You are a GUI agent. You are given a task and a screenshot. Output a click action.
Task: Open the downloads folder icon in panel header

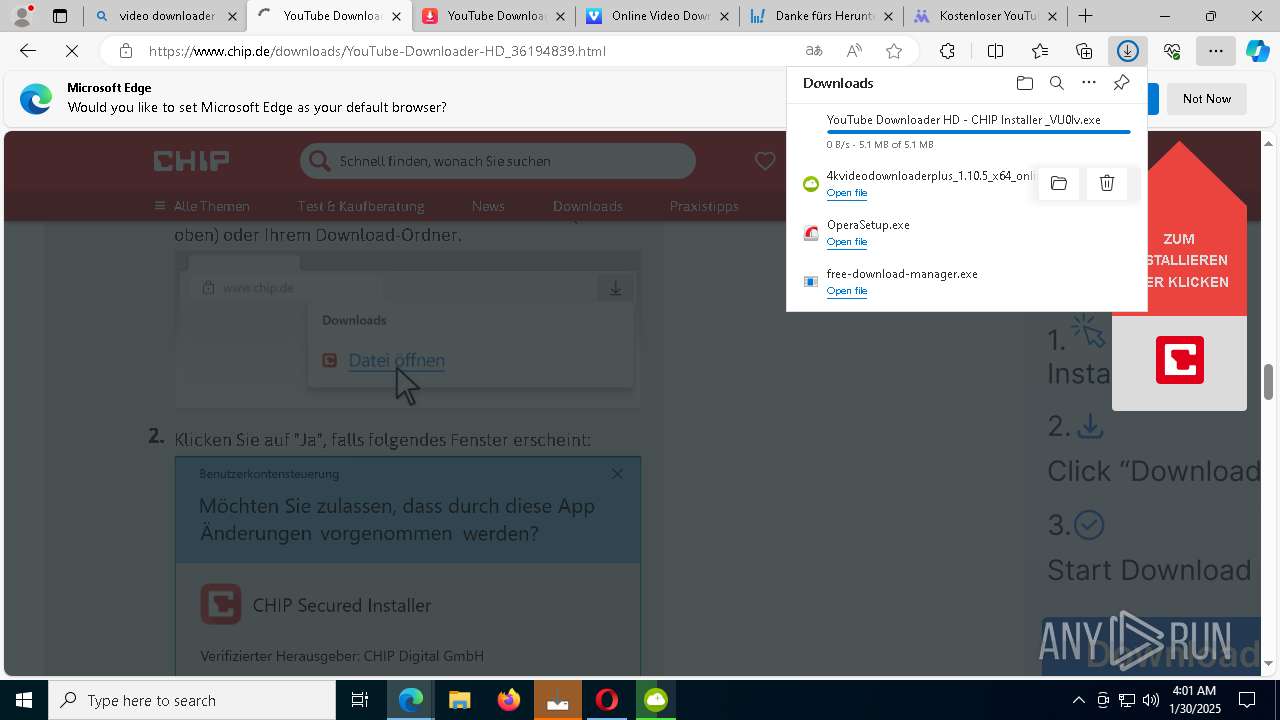(1024, 83)
